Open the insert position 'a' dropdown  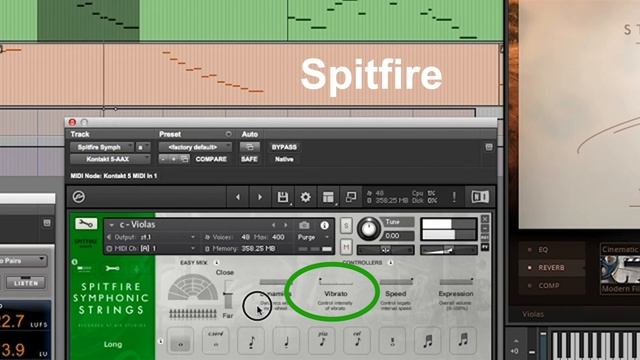(143, 147)
